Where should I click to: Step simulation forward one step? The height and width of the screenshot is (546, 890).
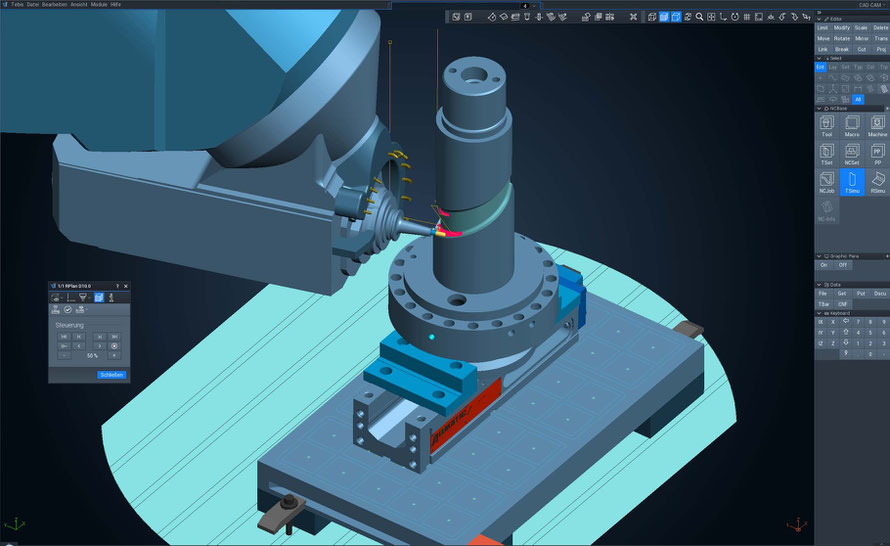[x=100, y=337]
